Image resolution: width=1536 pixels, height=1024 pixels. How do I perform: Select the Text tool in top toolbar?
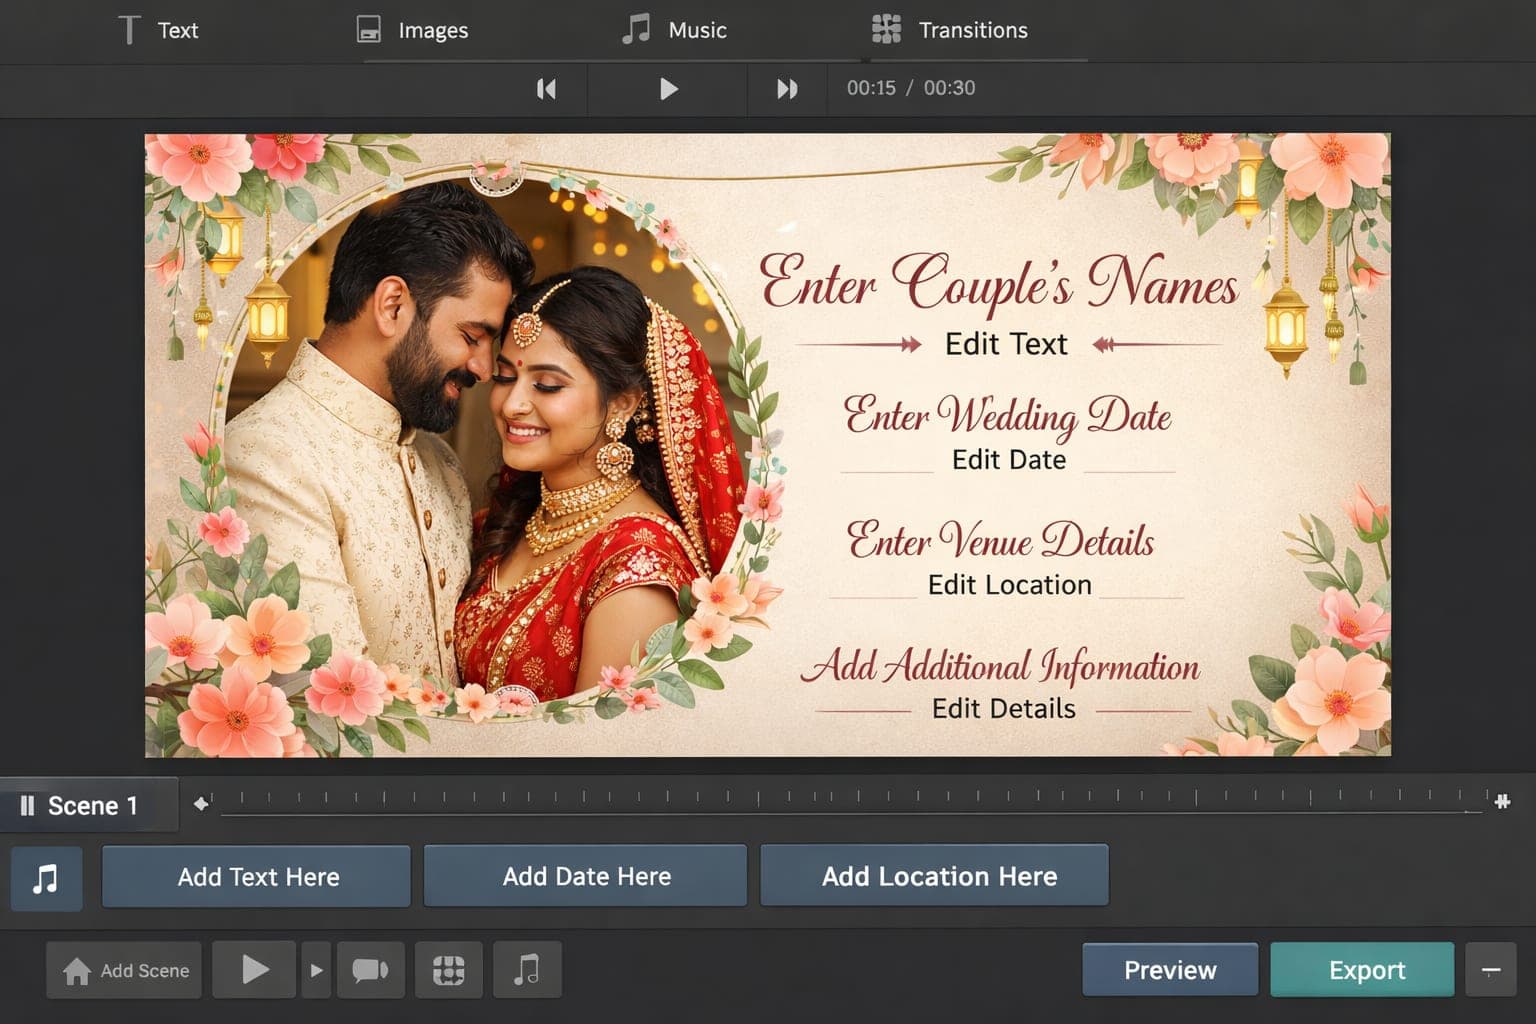click(160, 30)
